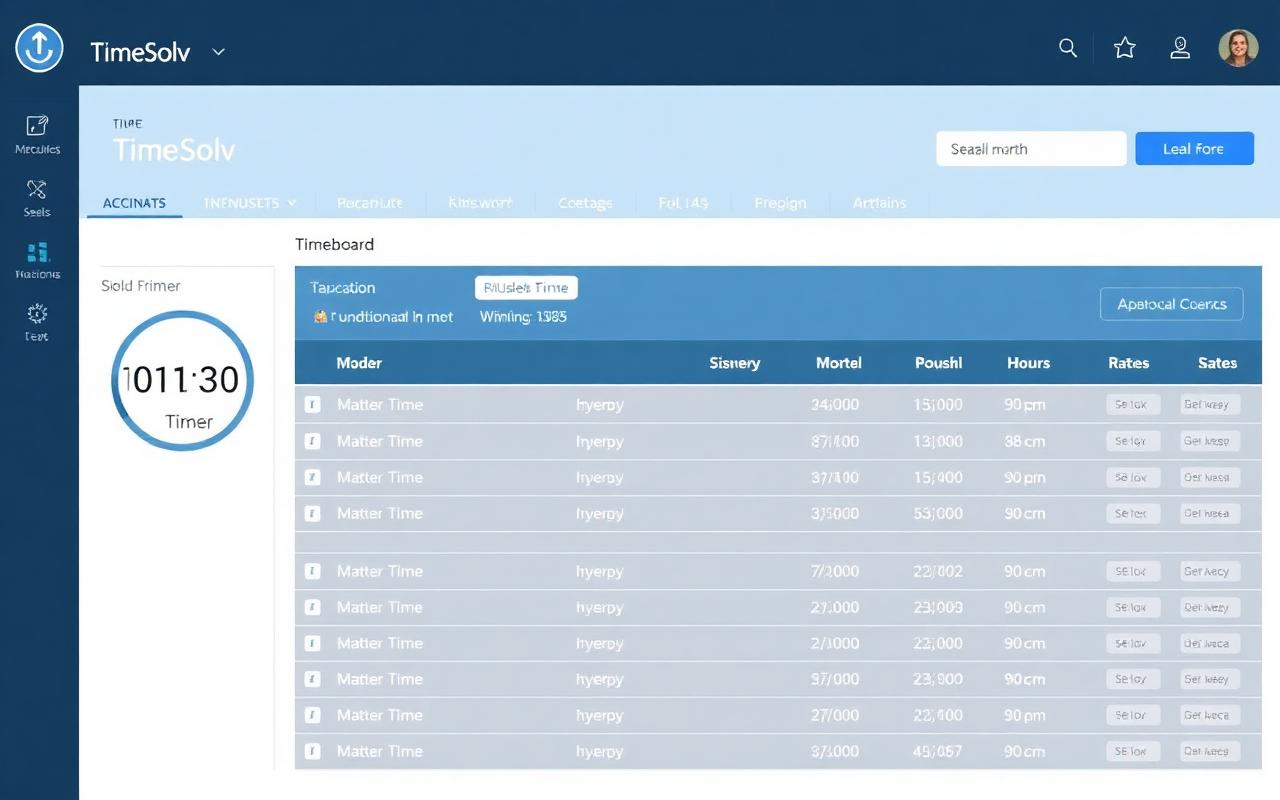
Task: Click the small icon beside 'undtionaal In met'
Action: click(320, 316)
